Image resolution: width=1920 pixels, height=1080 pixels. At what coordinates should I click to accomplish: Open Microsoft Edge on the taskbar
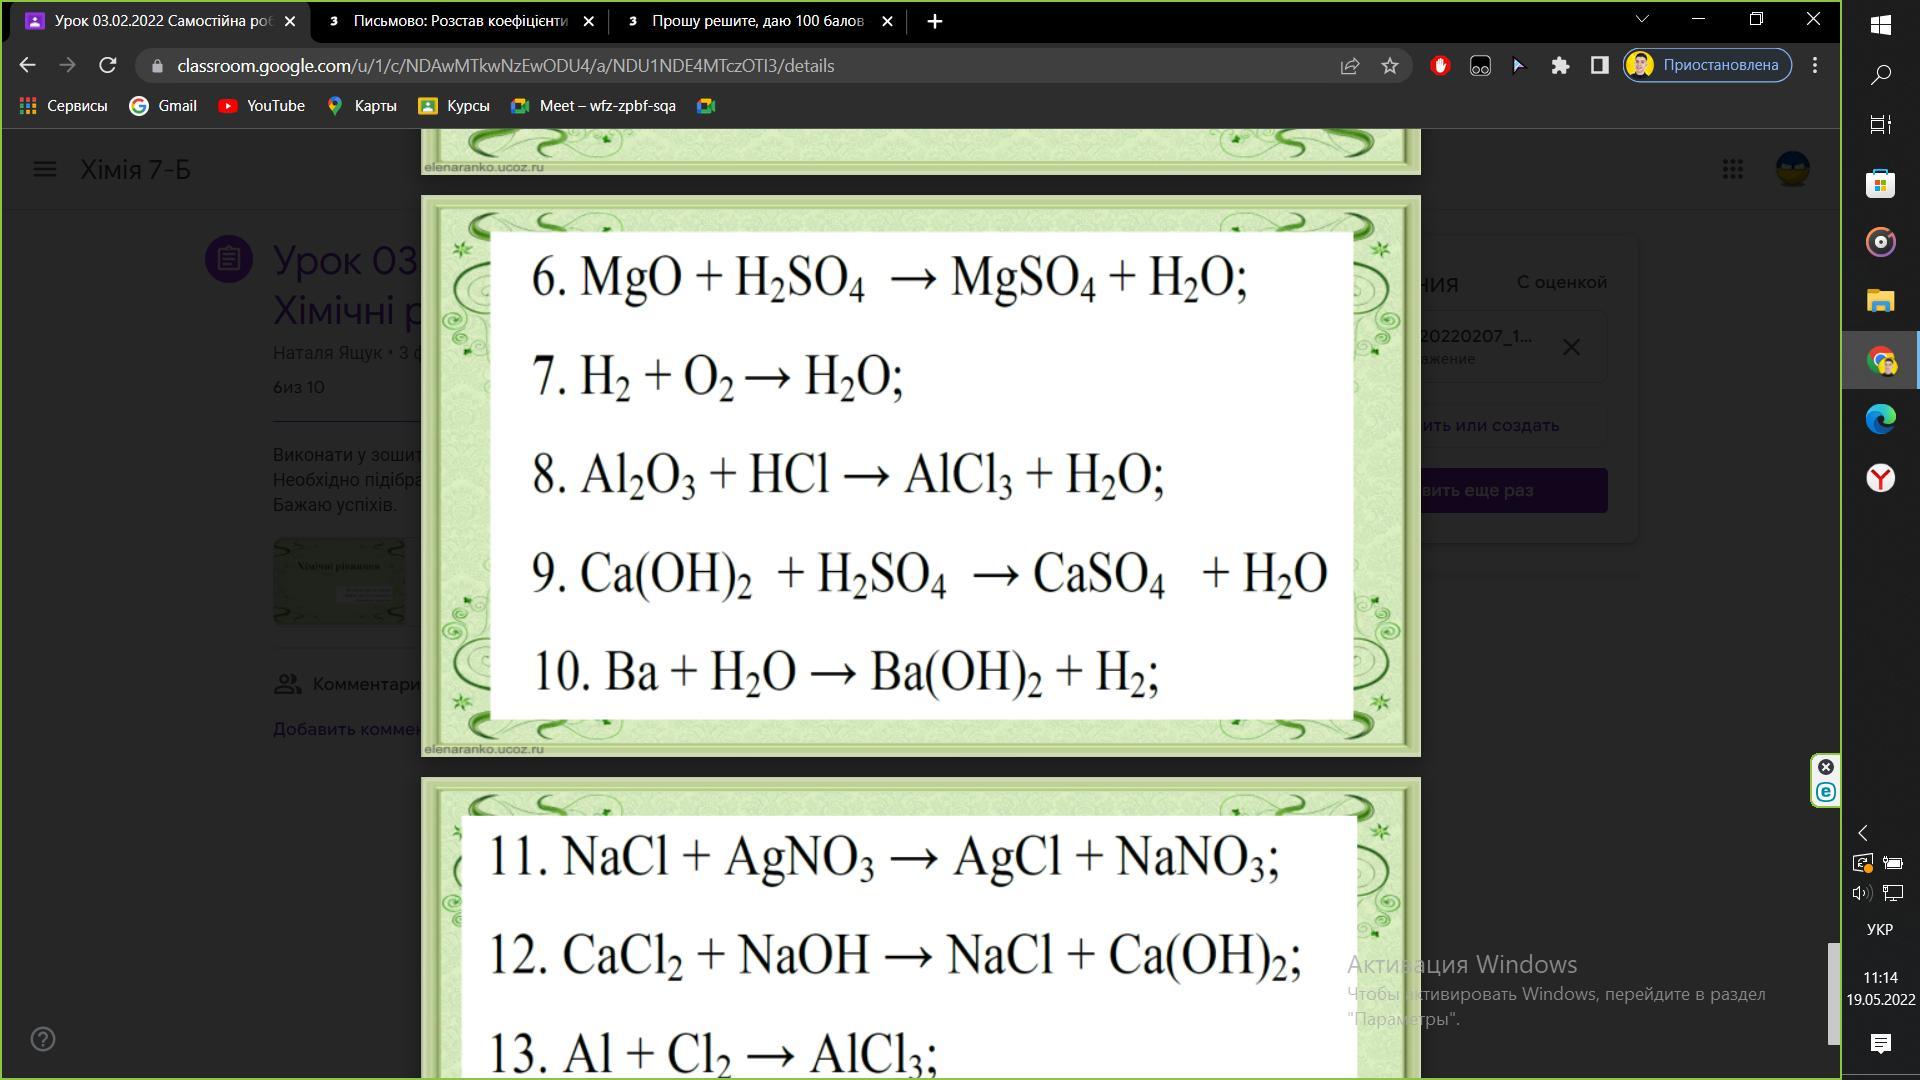[x=1881, y=419]
